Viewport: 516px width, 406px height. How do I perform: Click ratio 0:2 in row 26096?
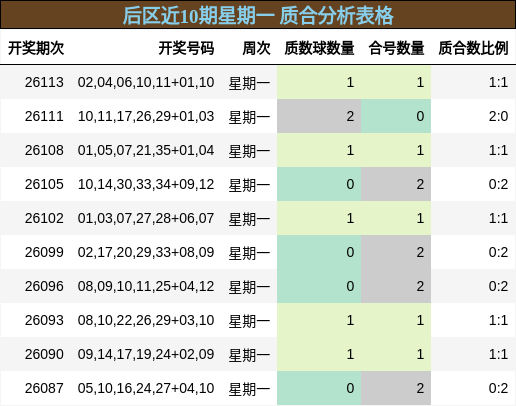pyautogui.click(x=498, y=286)
